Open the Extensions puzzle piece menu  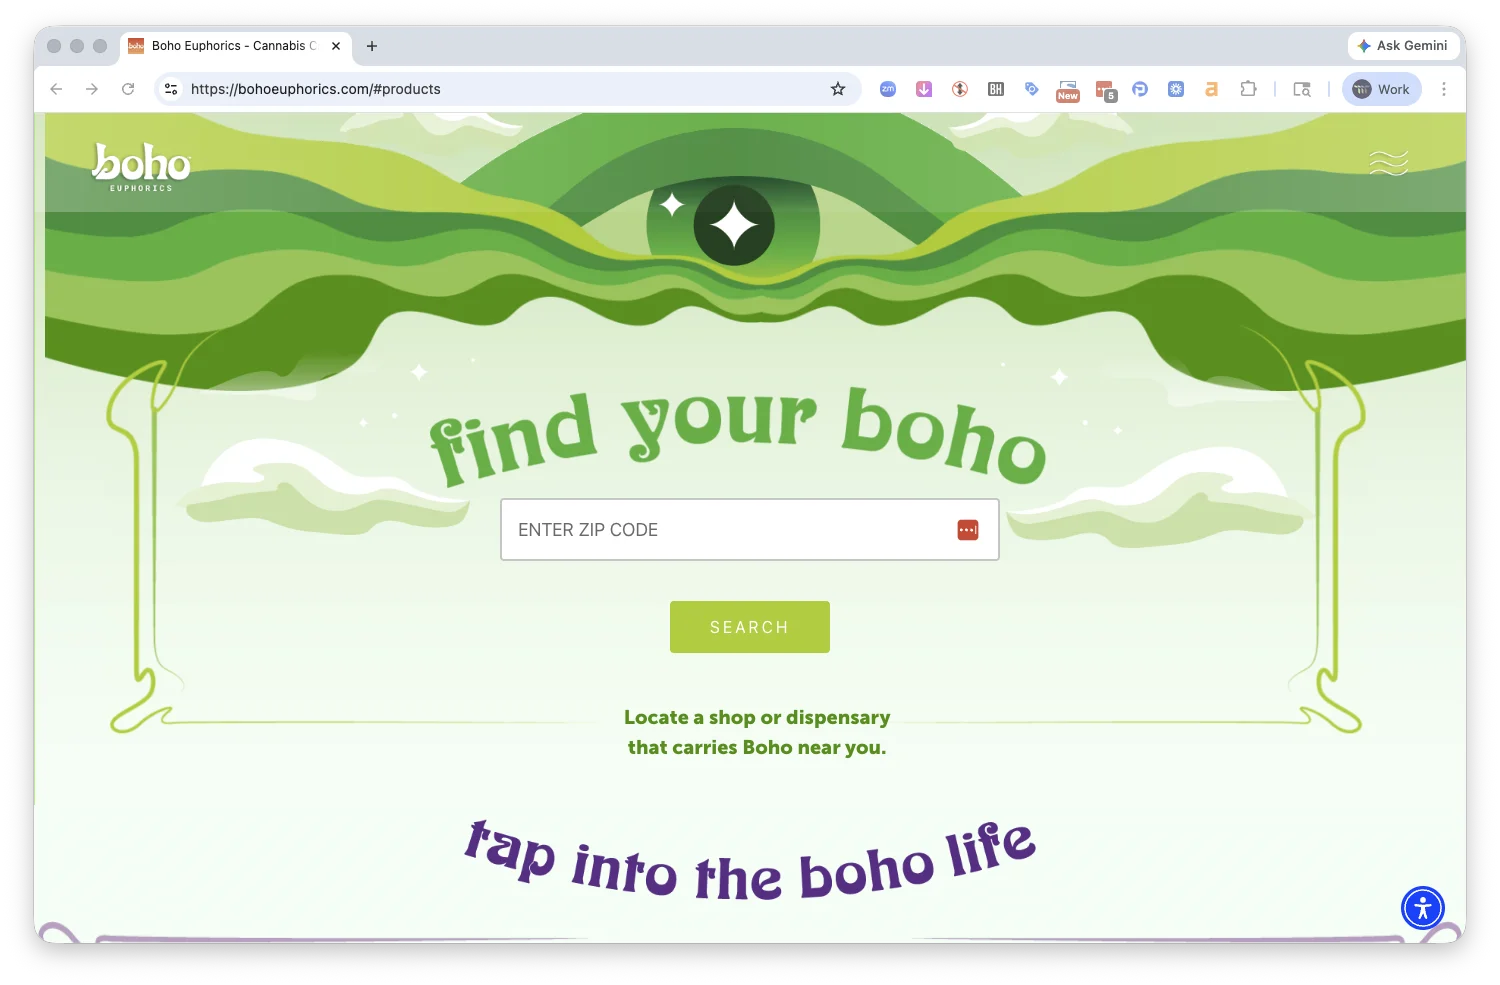pyautogui.click(x=1248, y=89)
